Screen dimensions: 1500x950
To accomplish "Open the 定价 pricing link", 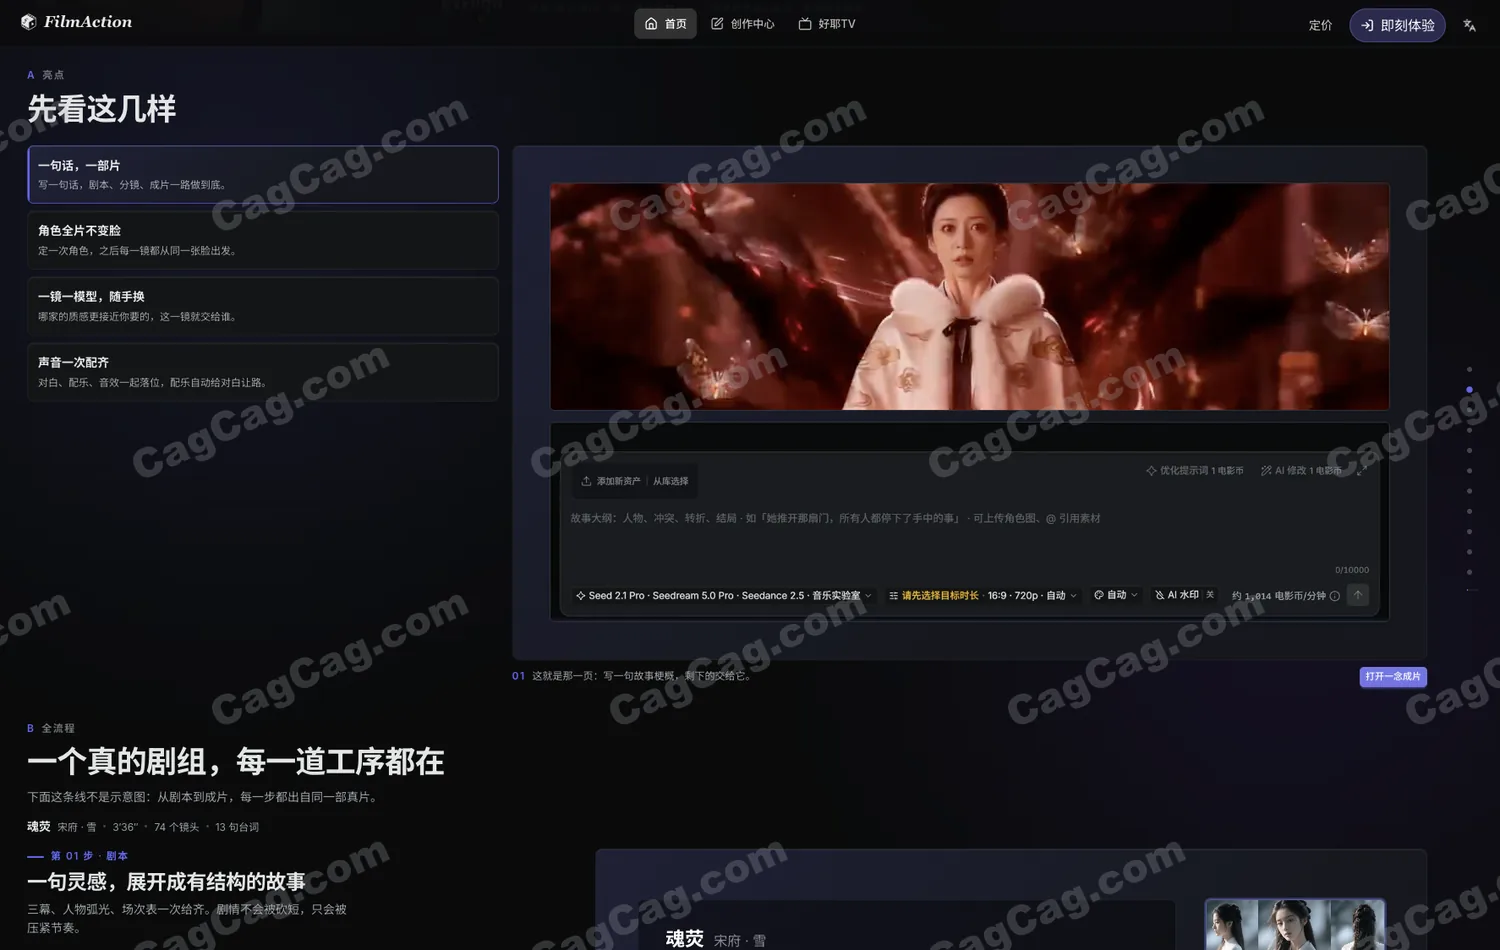I will pyautogui.click(x=1320, y=25).
